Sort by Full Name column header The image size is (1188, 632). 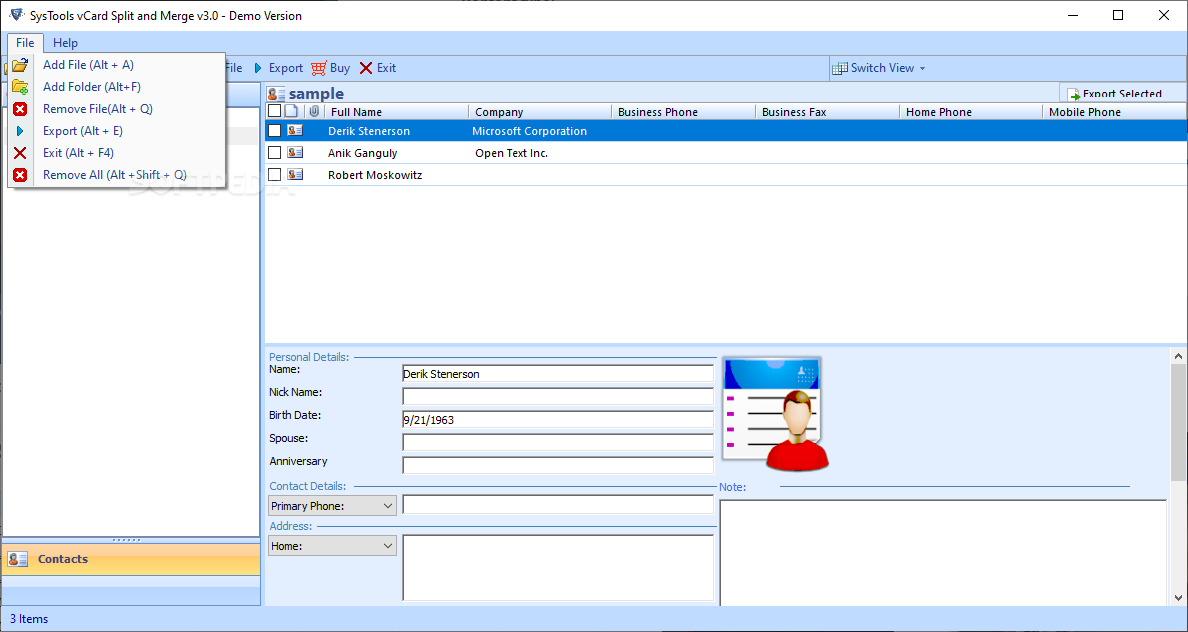pos(396,112)
